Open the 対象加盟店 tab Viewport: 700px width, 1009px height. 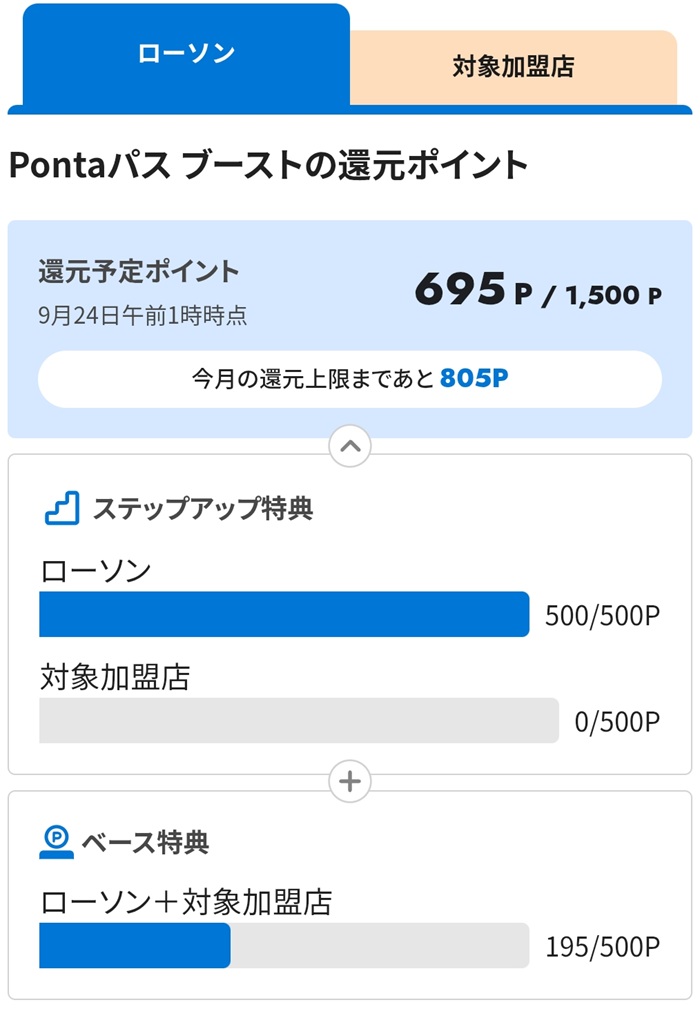(513, 67)
